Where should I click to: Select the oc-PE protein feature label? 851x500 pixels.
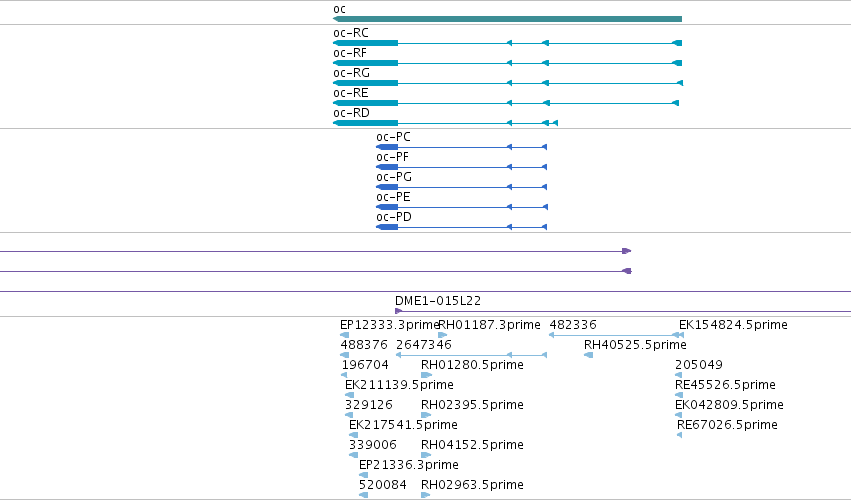[x=393, y=197]
